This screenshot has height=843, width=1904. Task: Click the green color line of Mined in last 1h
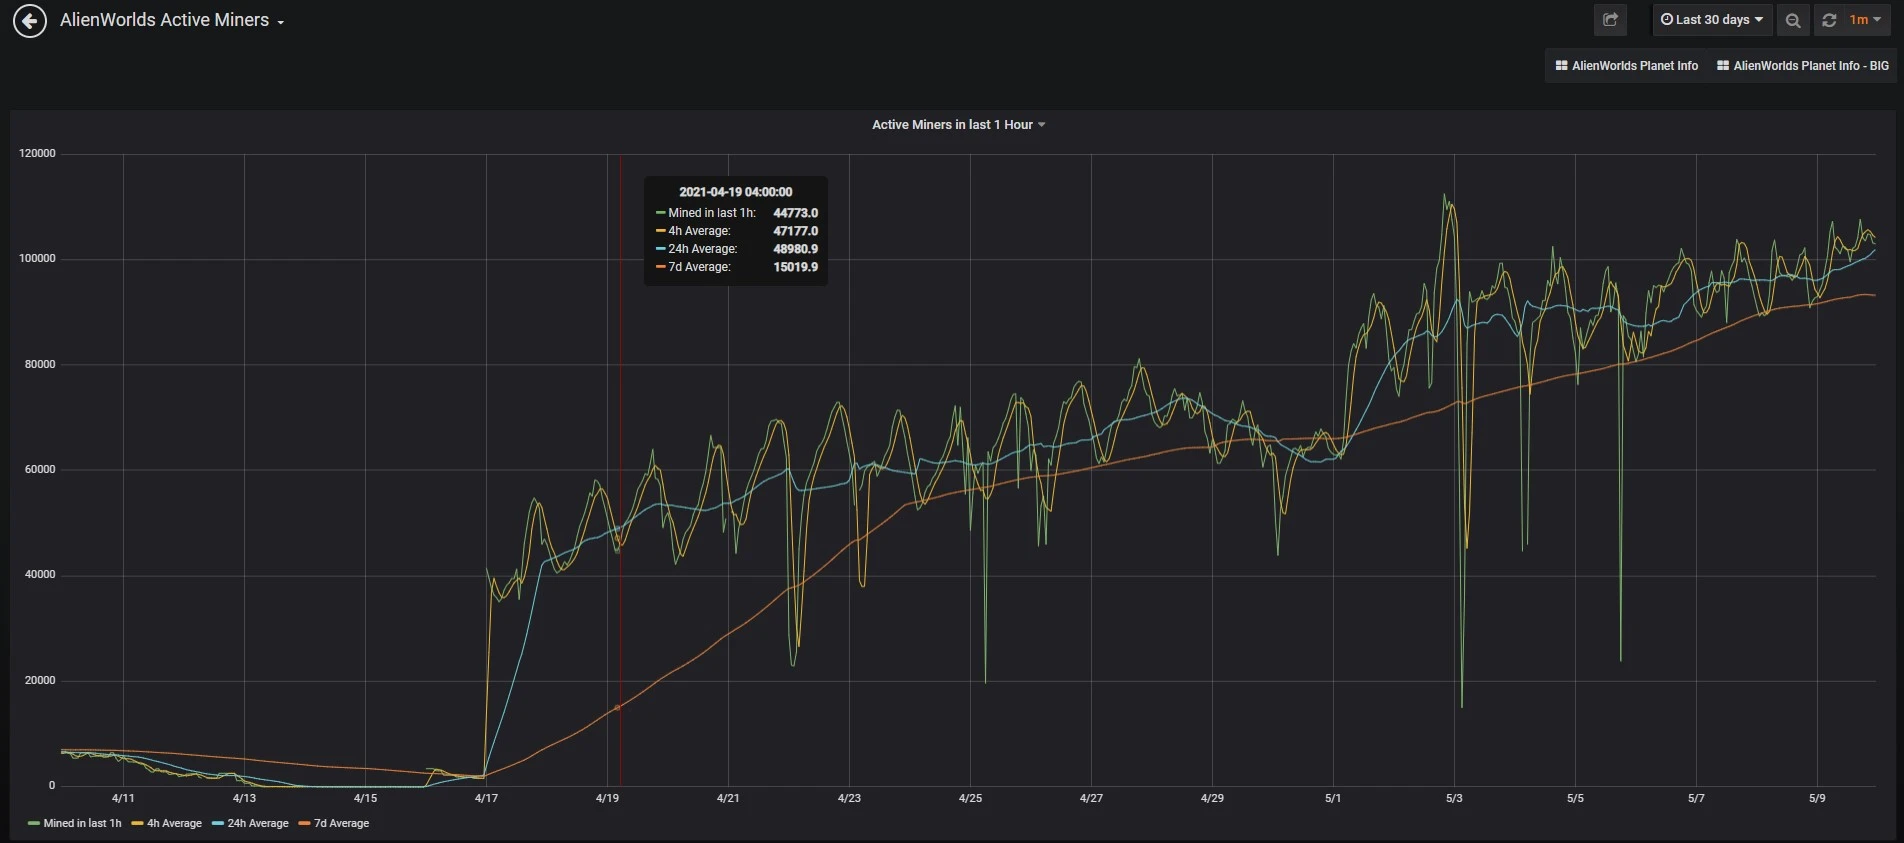pyautogui.click(x=34, y=824)
